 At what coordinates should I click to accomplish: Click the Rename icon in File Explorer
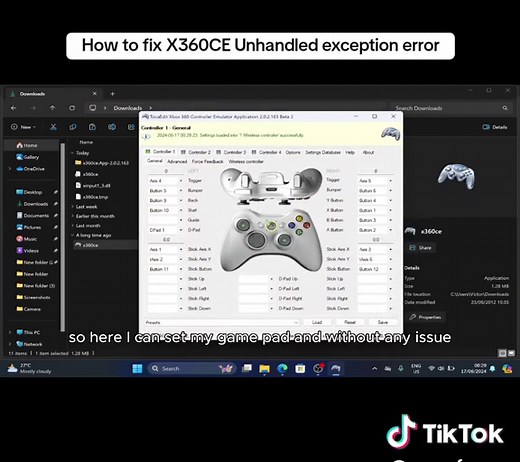click(x=112, y=127)
